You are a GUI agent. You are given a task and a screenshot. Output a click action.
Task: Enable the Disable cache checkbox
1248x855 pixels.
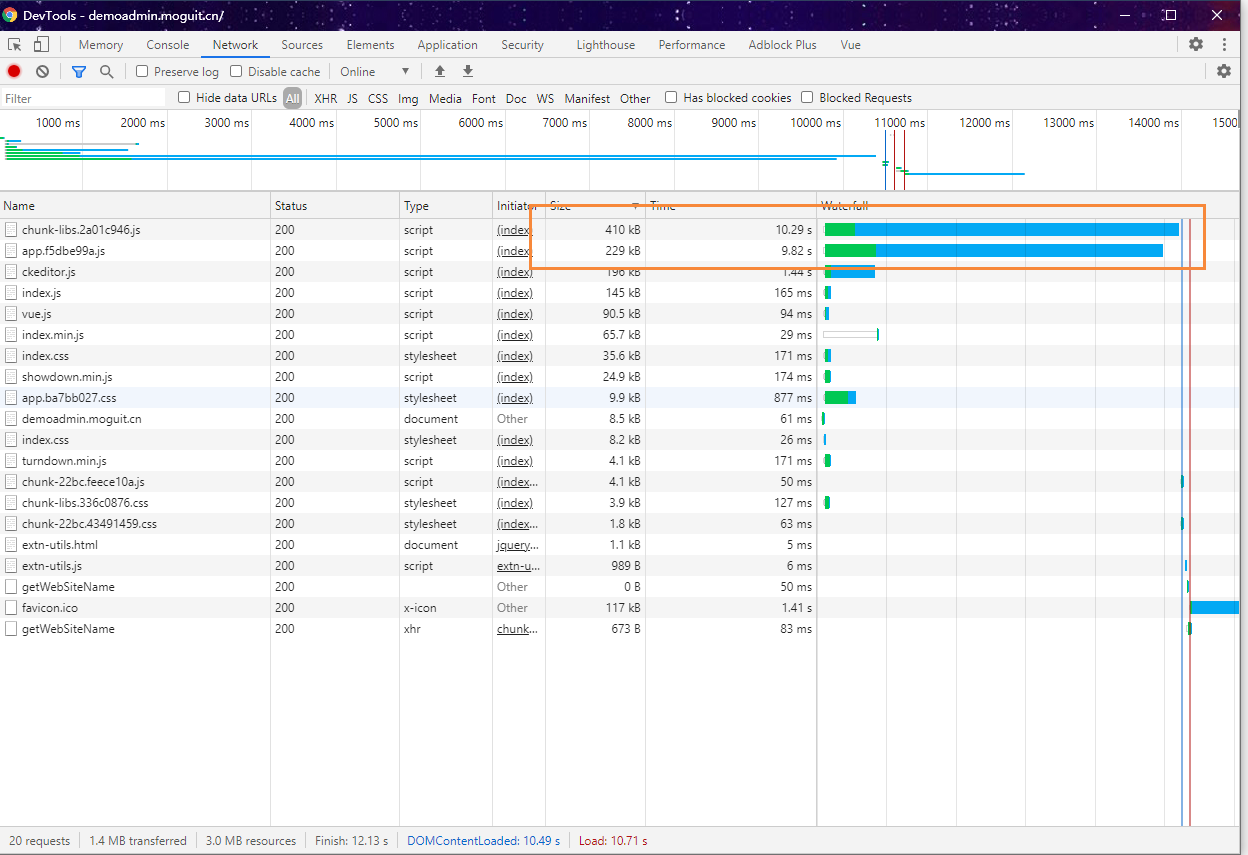tap(236, 72)
